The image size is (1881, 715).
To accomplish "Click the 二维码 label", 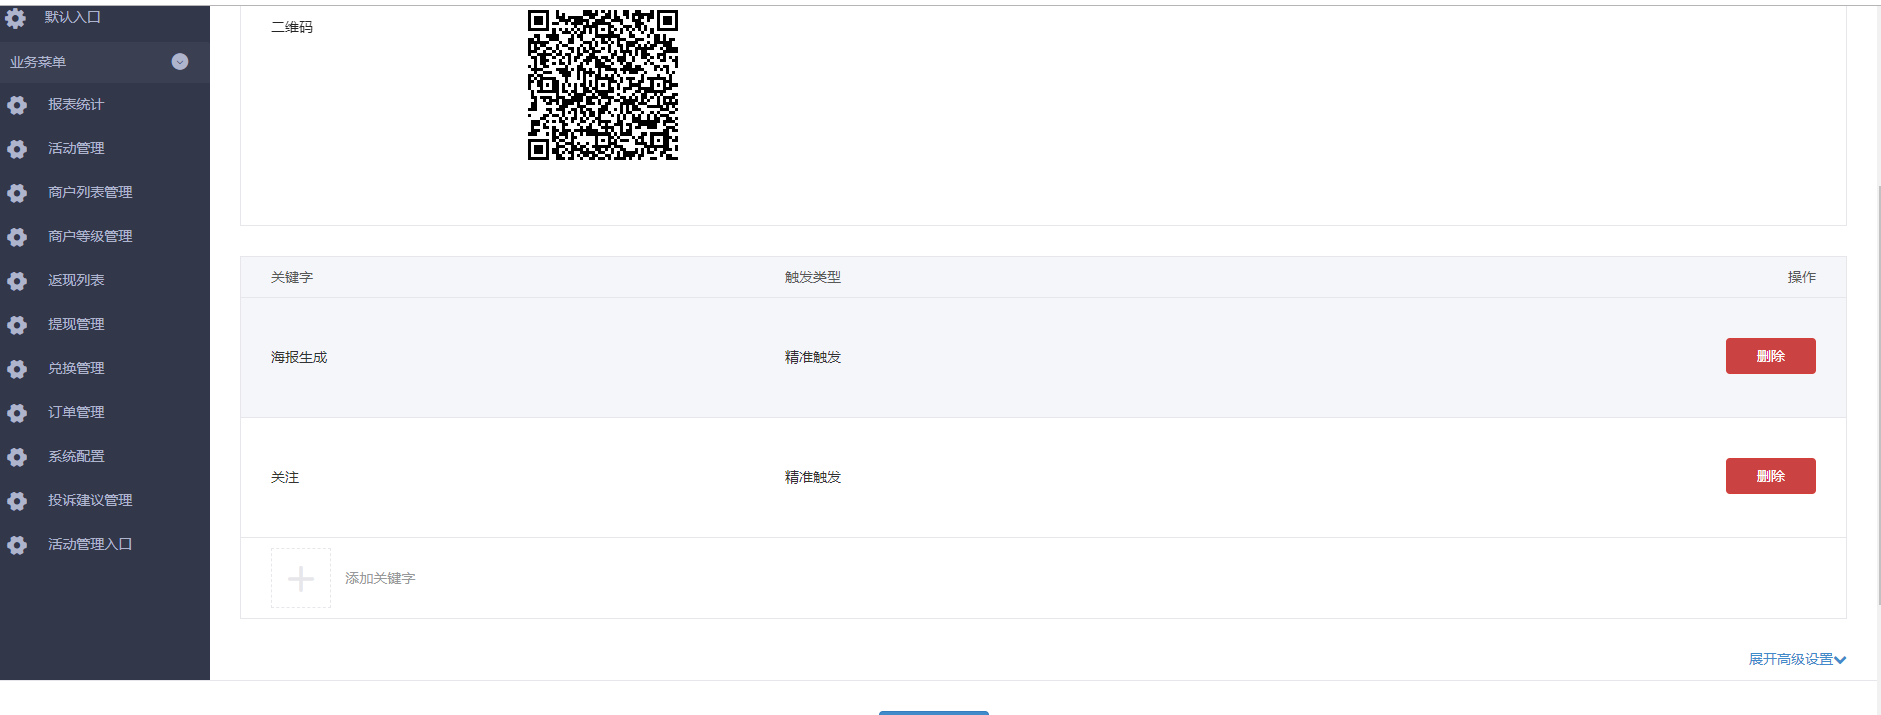I will (292, 27).
